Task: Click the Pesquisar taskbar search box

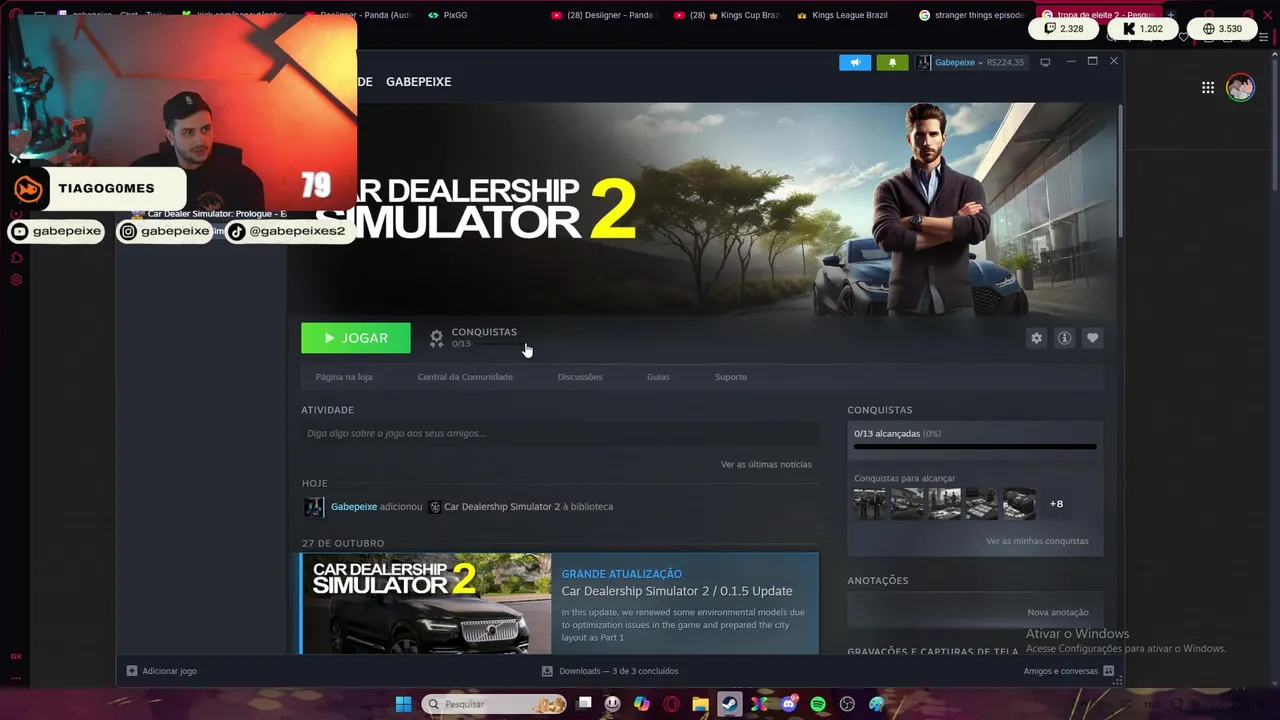Action: coord(495,704)
